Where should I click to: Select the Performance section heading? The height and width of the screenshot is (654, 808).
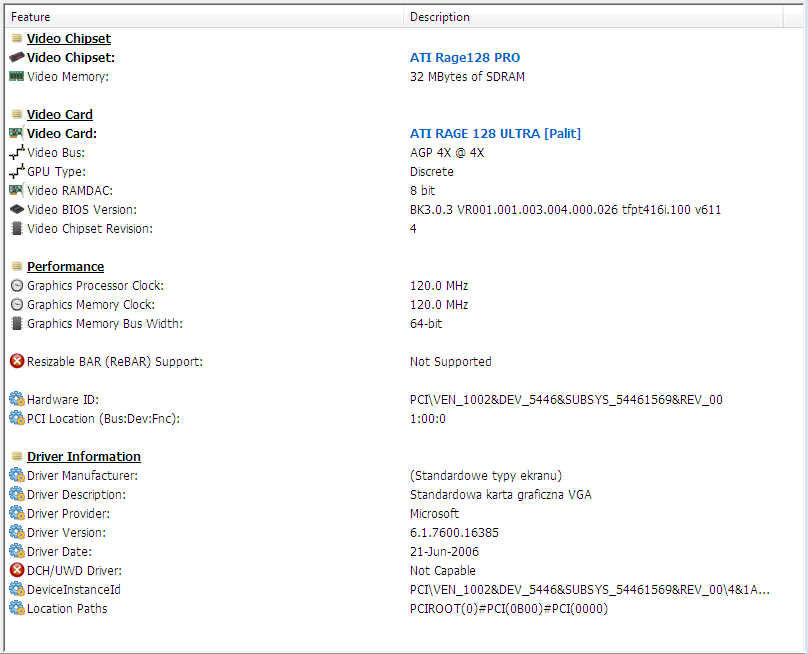[x=65, y=267]
